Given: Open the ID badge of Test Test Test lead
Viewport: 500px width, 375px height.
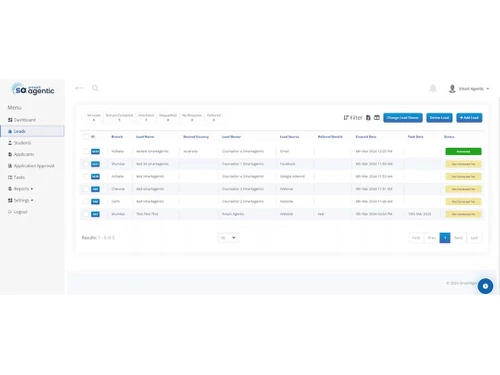Looking at the screenshot, I should coord(95,214).
